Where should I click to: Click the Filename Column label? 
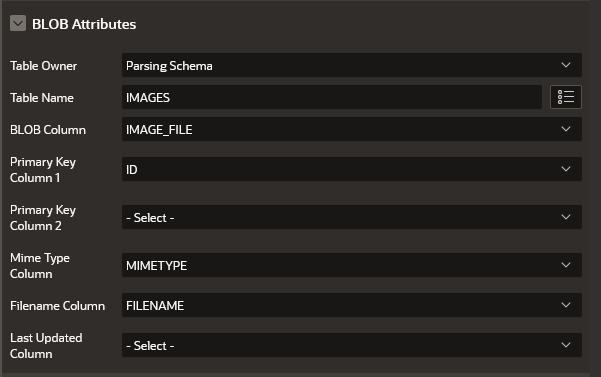click(57, 306)
